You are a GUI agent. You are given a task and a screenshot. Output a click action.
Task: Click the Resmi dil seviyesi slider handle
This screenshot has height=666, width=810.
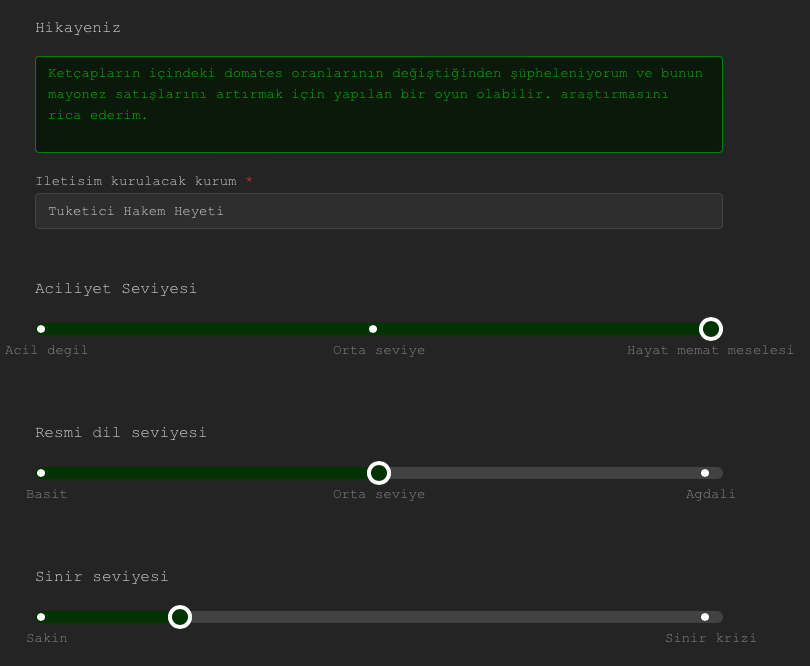pos(379,473)
